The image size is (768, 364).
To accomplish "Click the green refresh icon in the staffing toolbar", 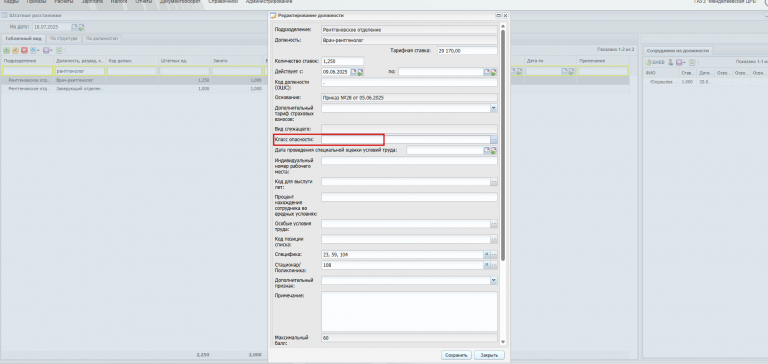I will point(59,50).
